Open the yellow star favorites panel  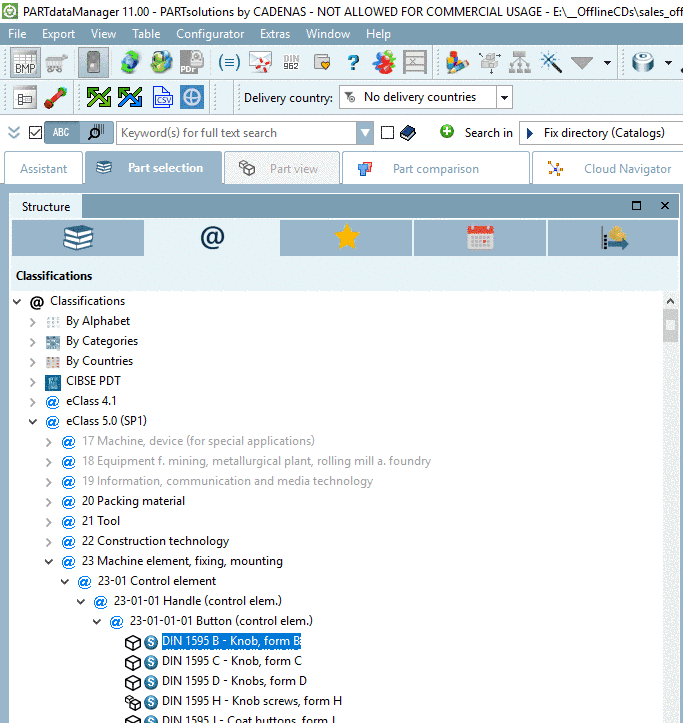click(346, 237)
